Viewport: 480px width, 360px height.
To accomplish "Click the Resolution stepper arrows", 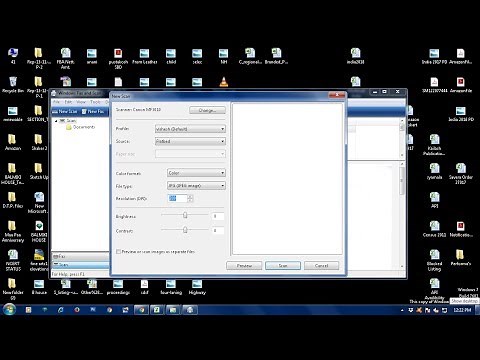I will (190, 198).
